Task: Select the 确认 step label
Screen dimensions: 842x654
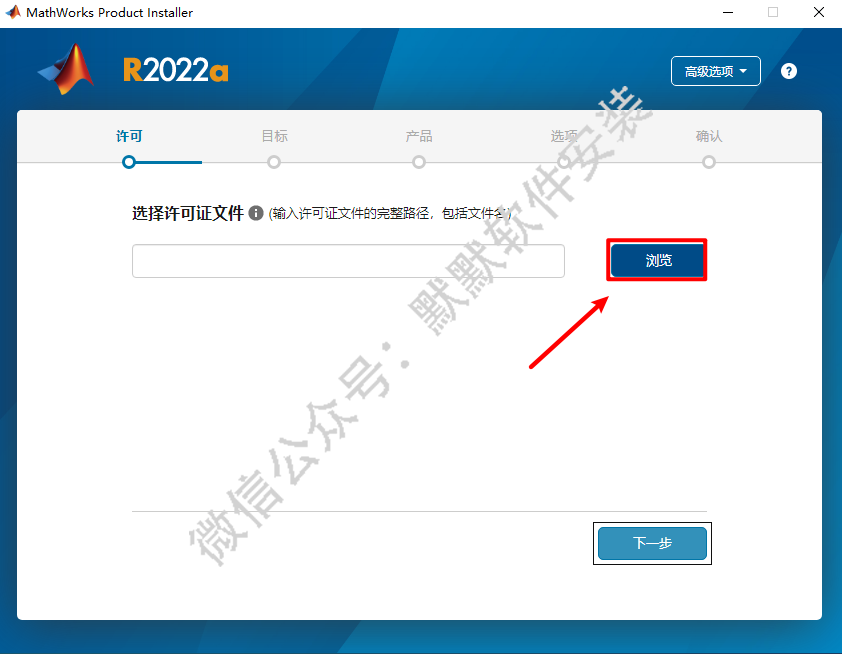Action: 709,136
